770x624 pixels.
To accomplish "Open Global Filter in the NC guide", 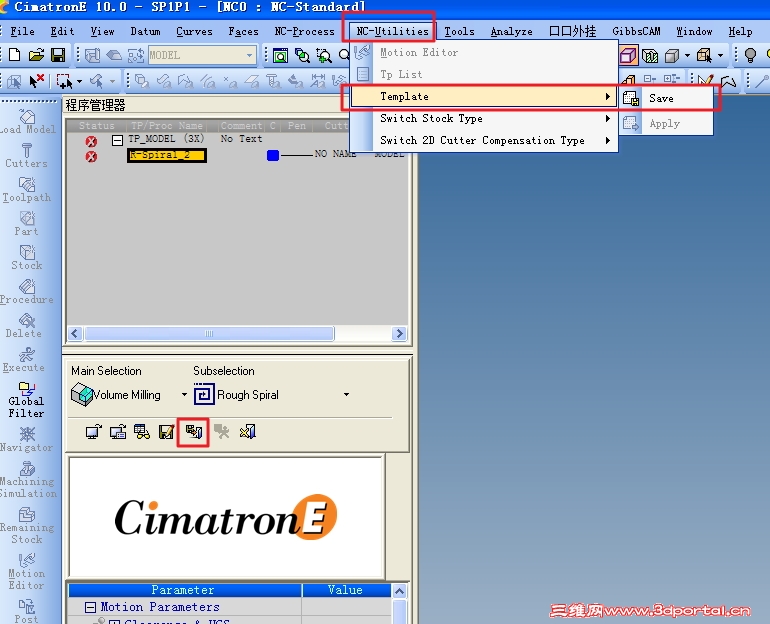I will pos(26,400).
